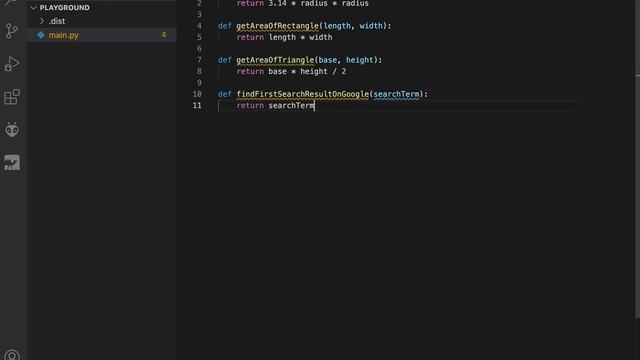Click the 'height' parameter on line 7
The height and width of the screenshot is (360, 640).
[x=360, y=60]
